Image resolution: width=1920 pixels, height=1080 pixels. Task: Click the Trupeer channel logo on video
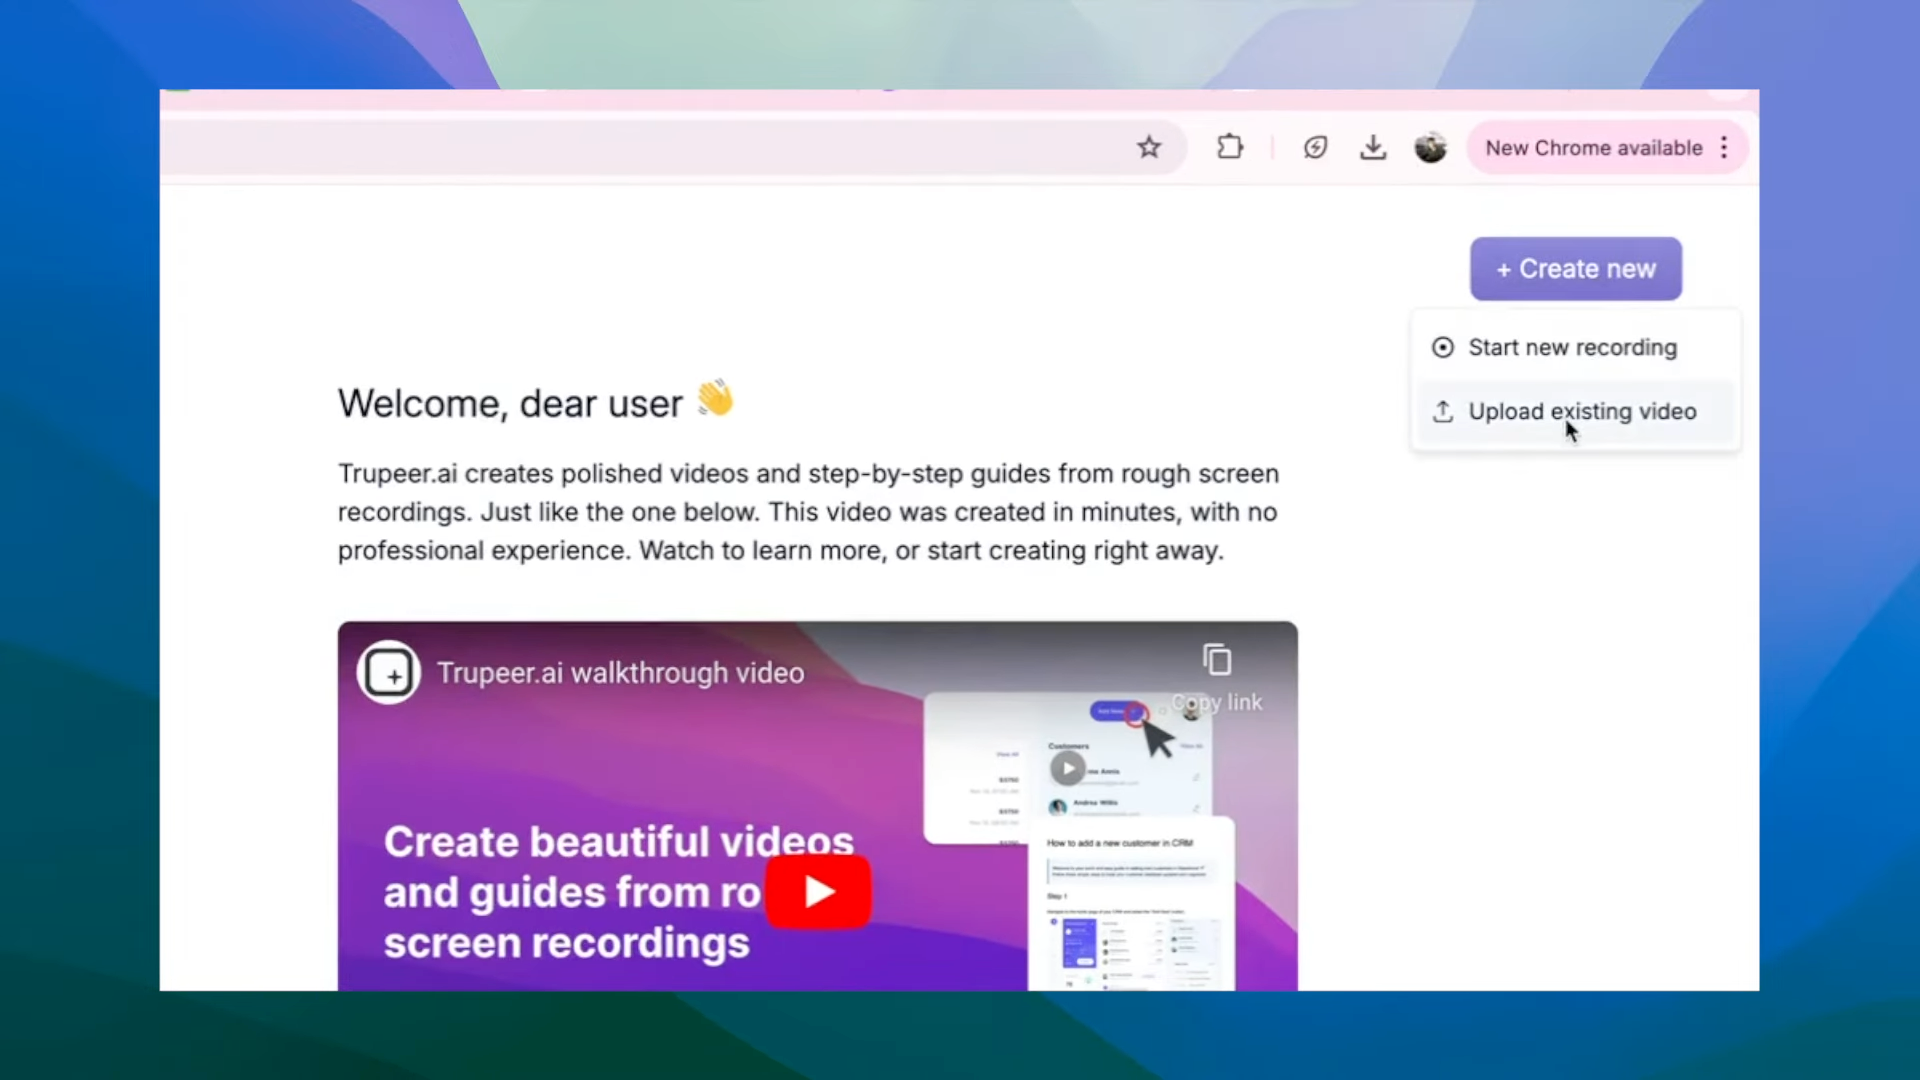pos(388,673)
